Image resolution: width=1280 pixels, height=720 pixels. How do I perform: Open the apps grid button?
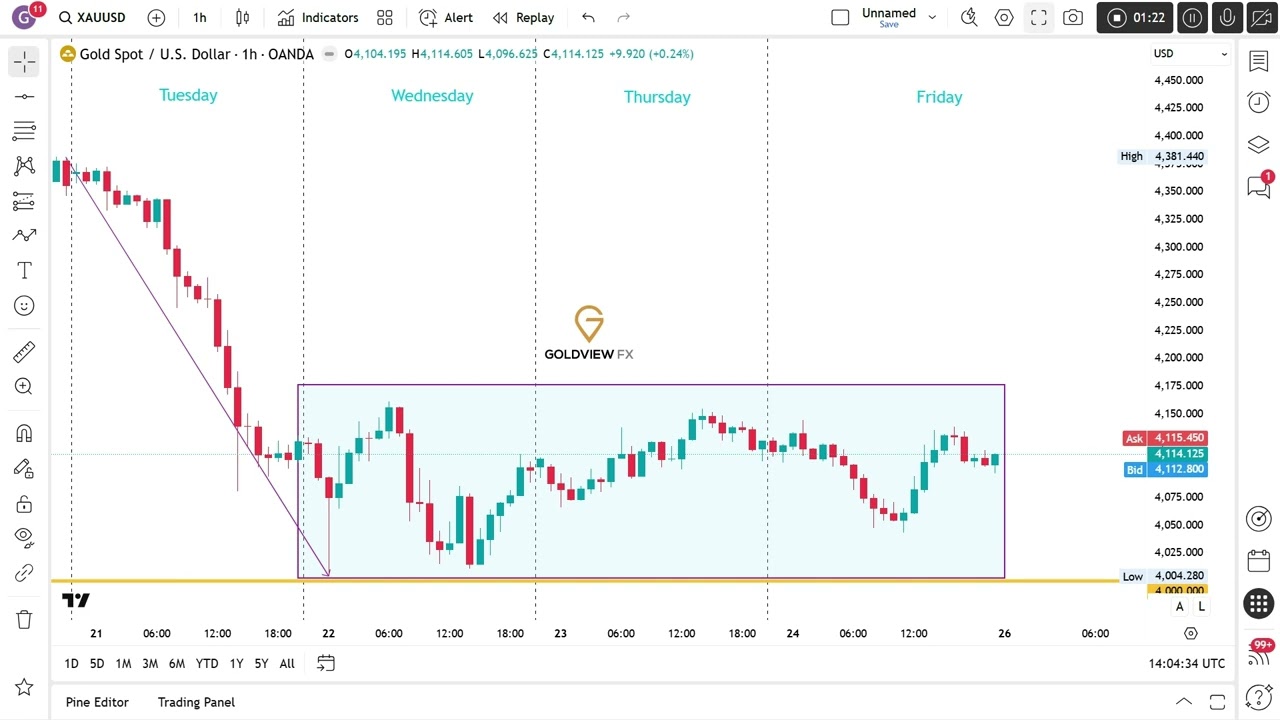[1259, 603]
